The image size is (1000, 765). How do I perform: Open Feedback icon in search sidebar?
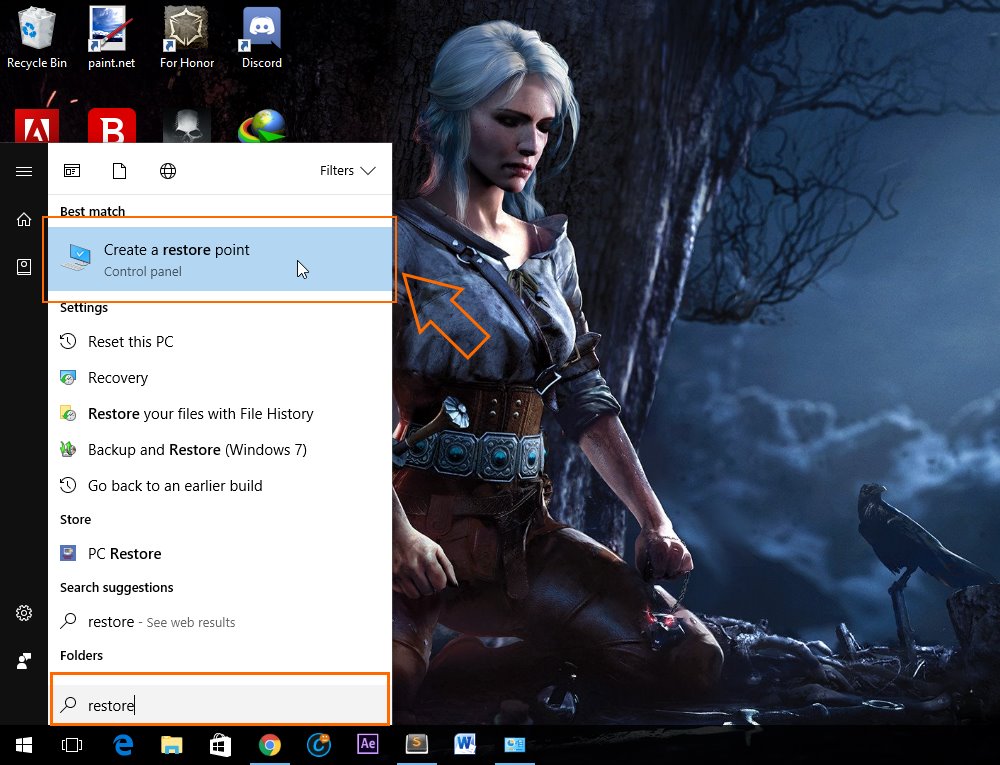(24, 661)
